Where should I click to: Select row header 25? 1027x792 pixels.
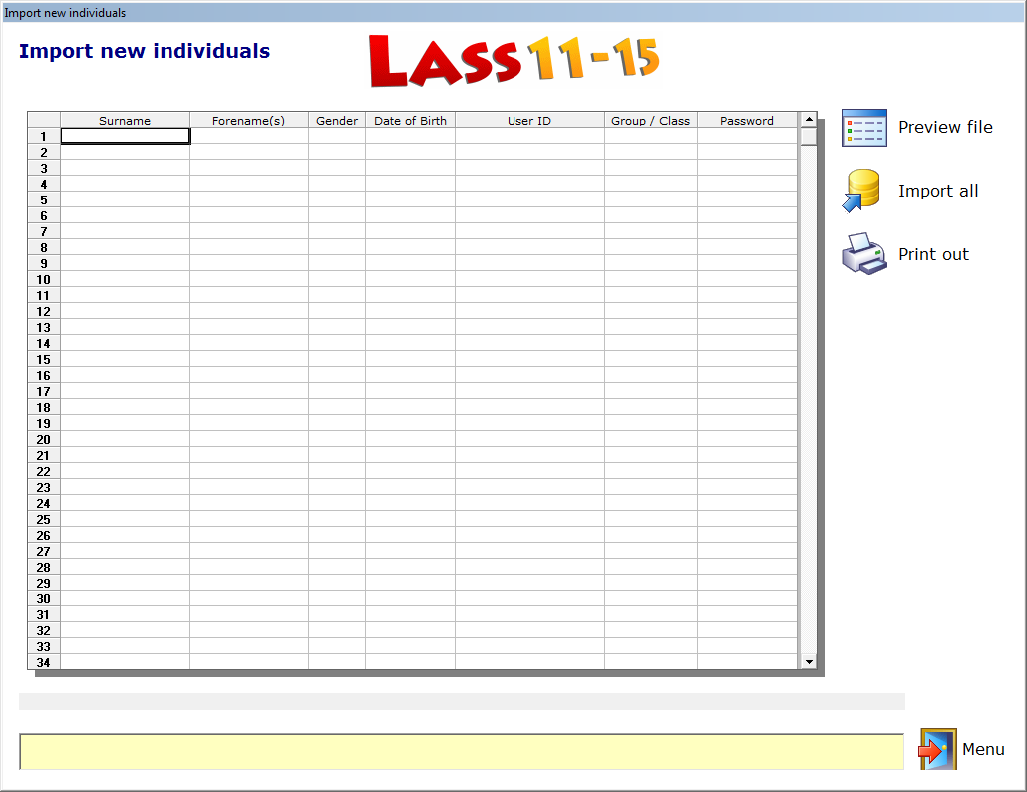[44, 519]
